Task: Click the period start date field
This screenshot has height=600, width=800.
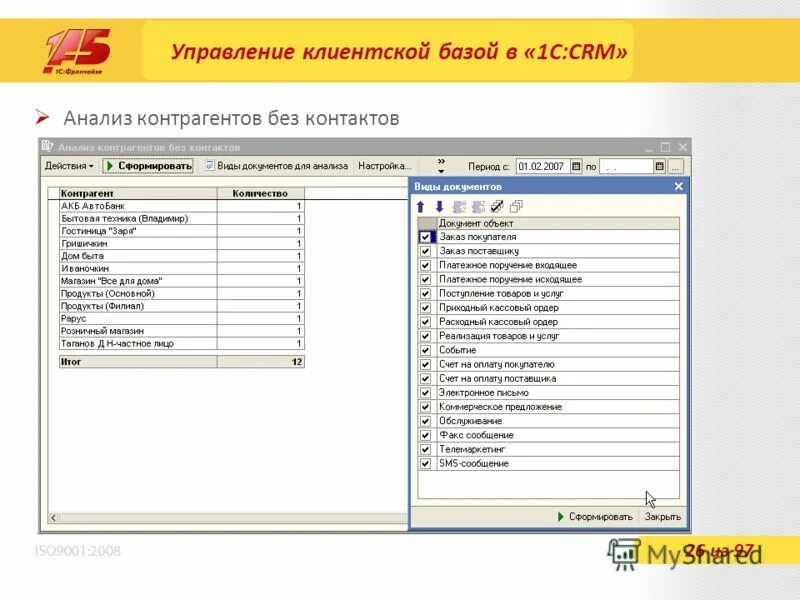Action: point(543,166)
